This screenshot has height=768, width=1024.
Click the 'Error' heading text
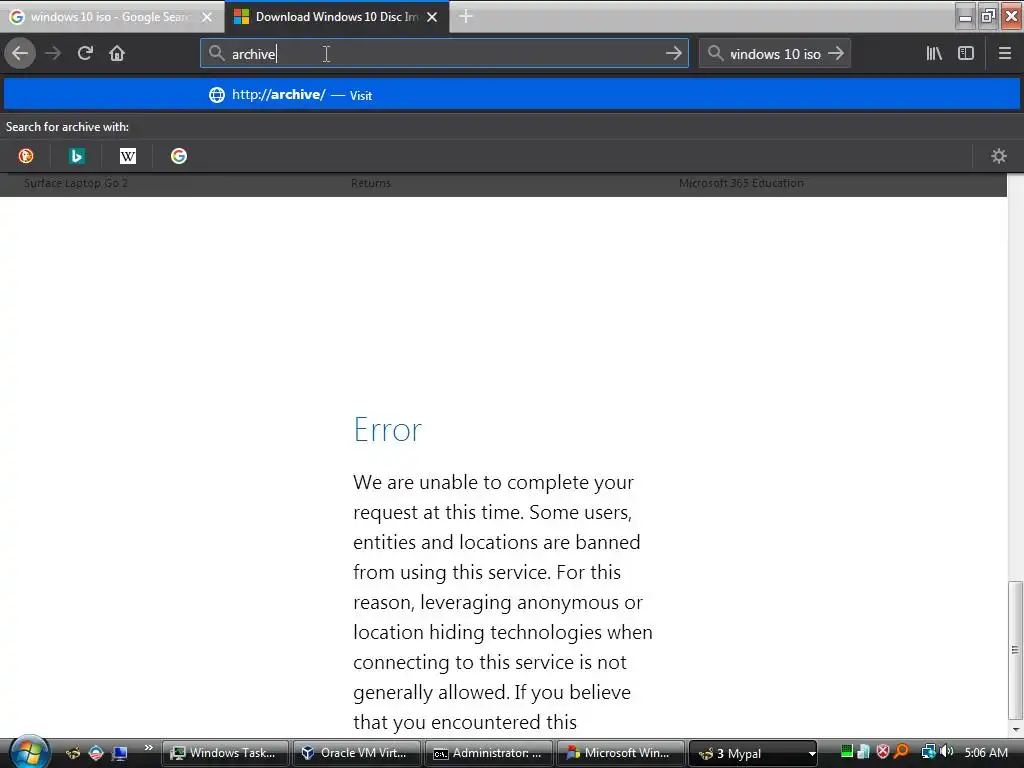[388, 430]
